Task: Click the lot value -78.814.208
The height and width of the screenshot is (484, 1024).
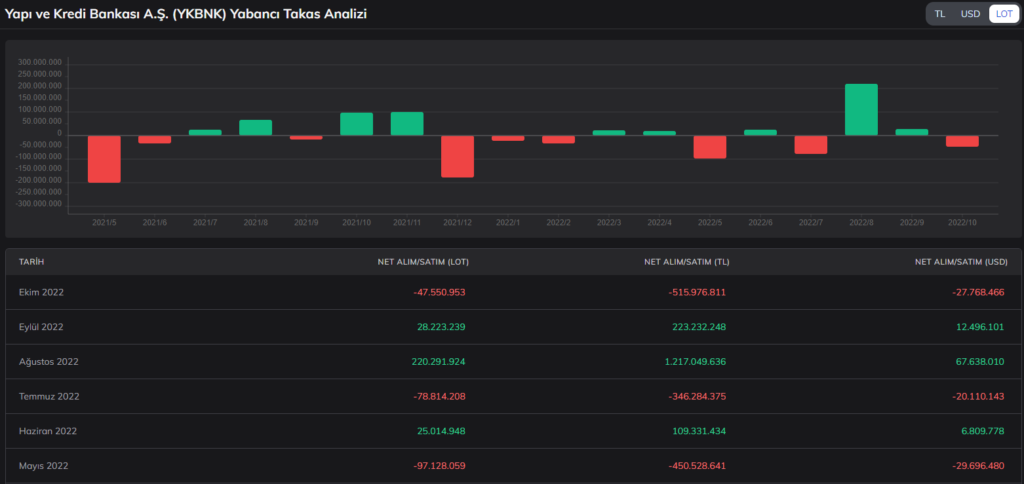Action: (x=440, y=396)
